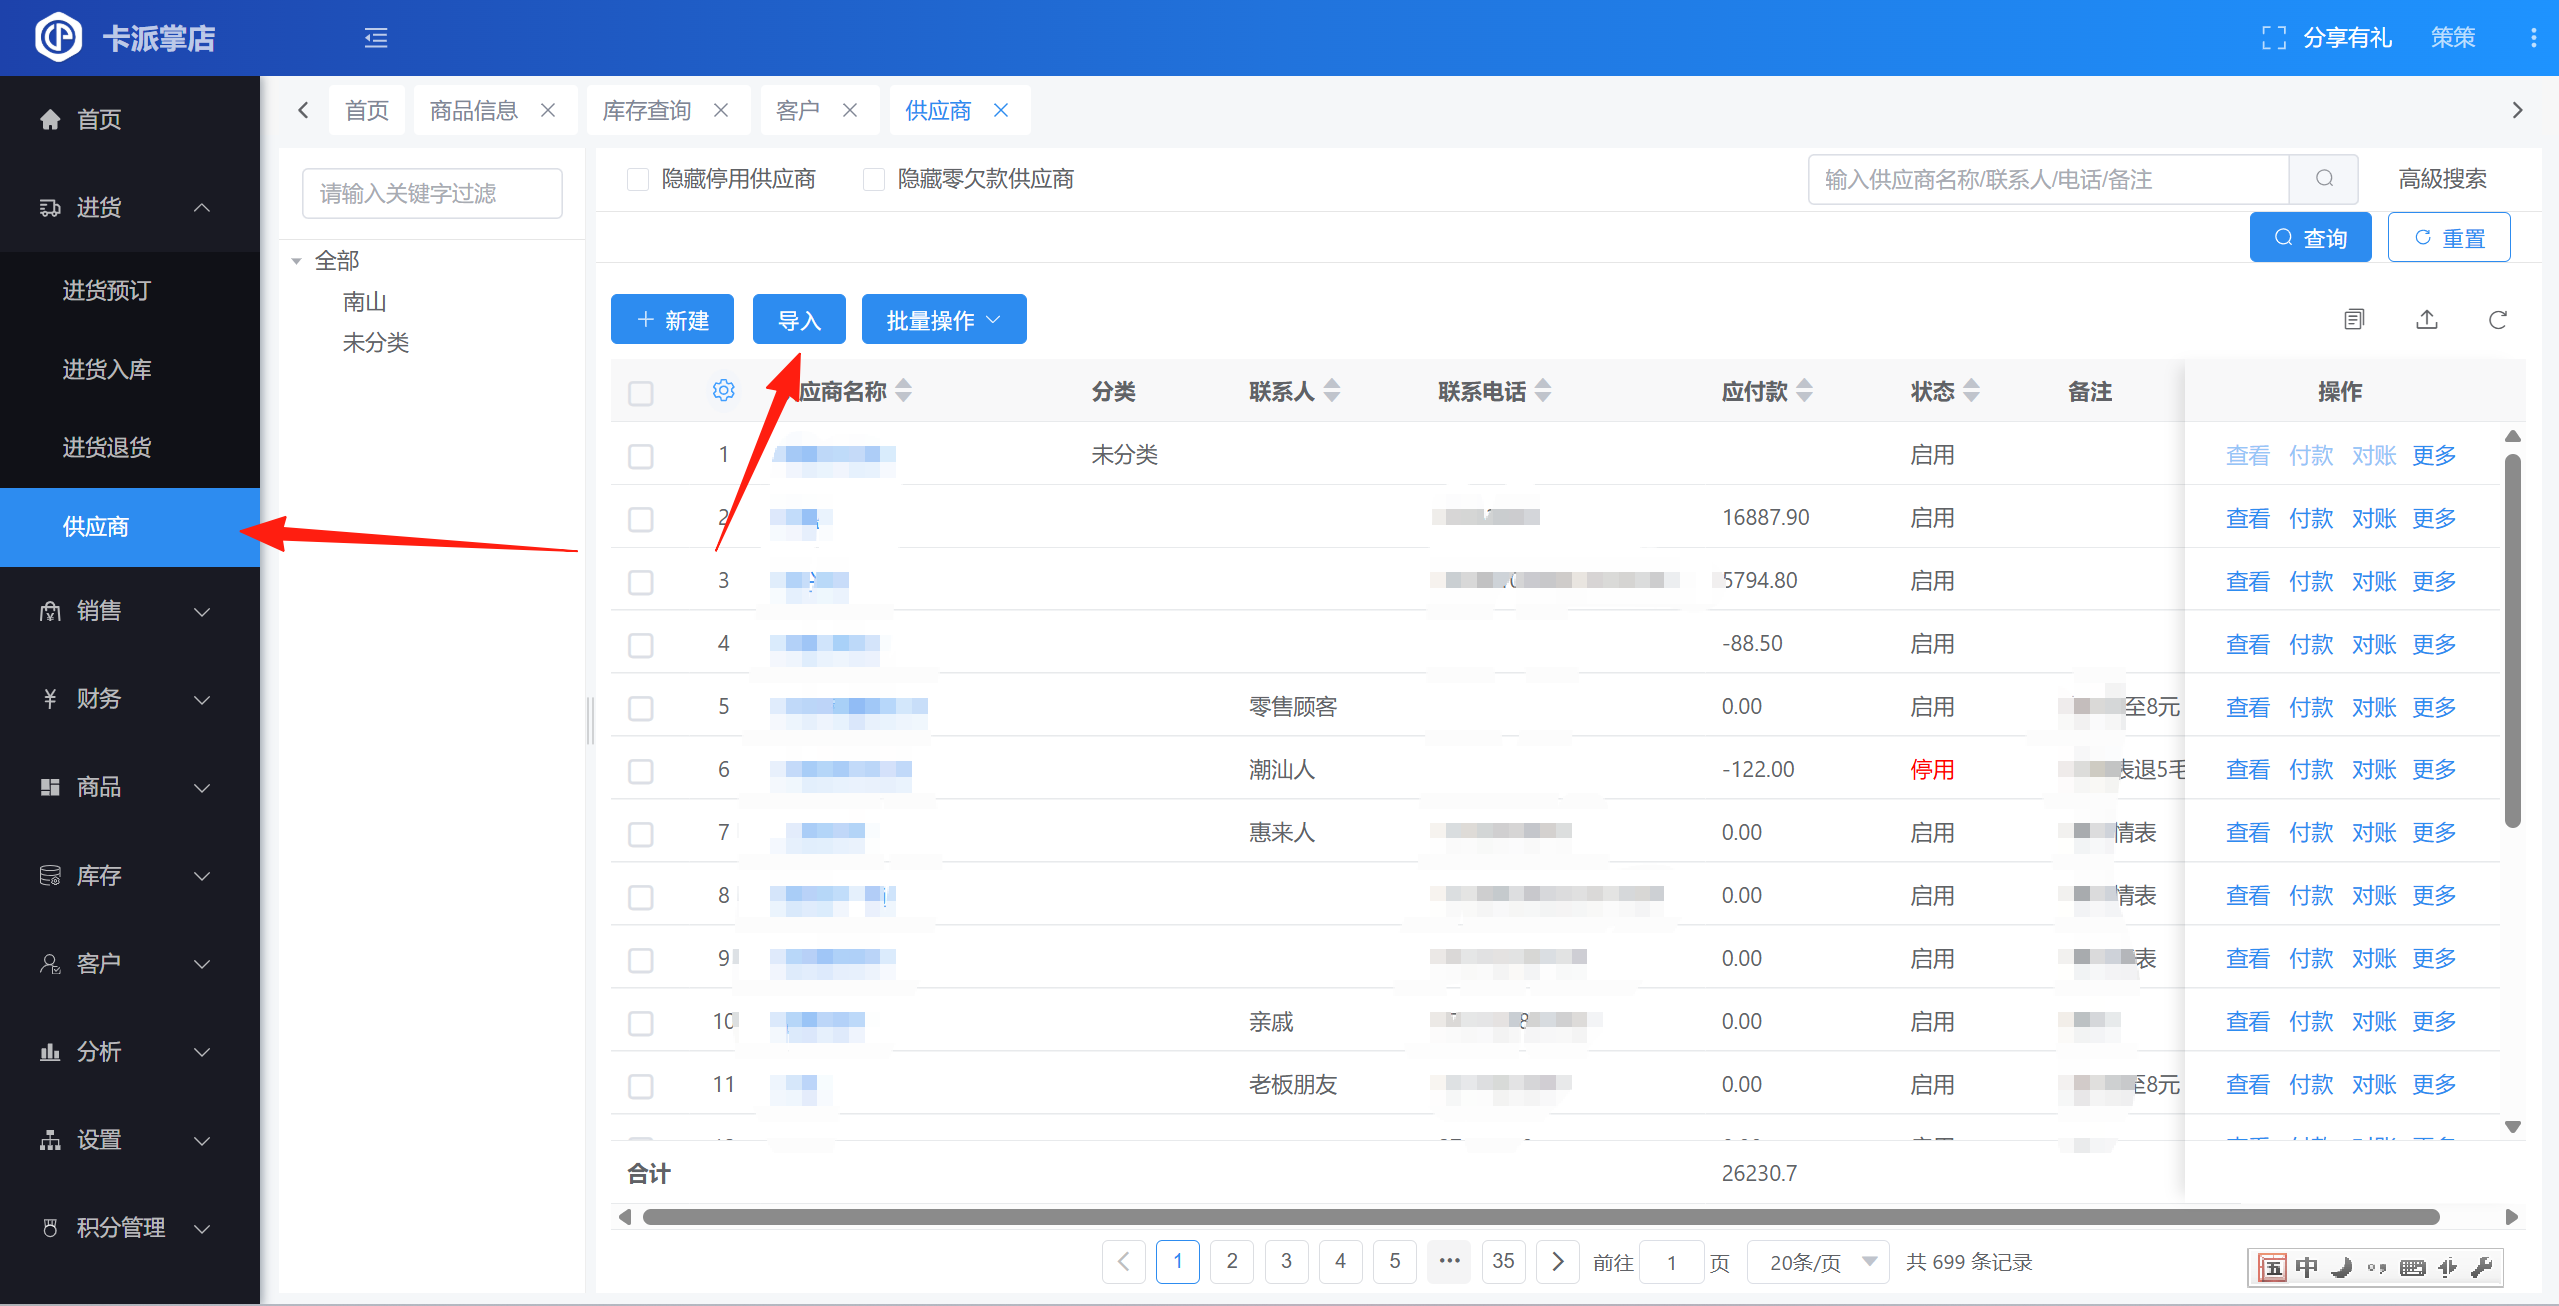Screen dimensions: 2559x1306
Task: Click the 新建 button
Action: [x=672, y=320]
